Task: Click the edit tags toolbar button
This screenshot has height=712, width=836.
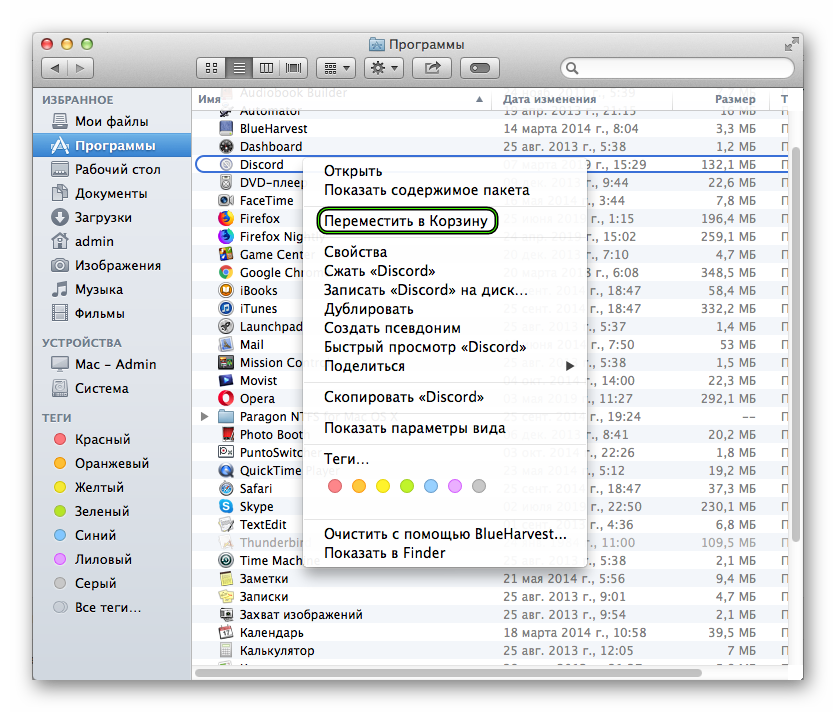Action: pyautogui.click(x=480, y=68)
